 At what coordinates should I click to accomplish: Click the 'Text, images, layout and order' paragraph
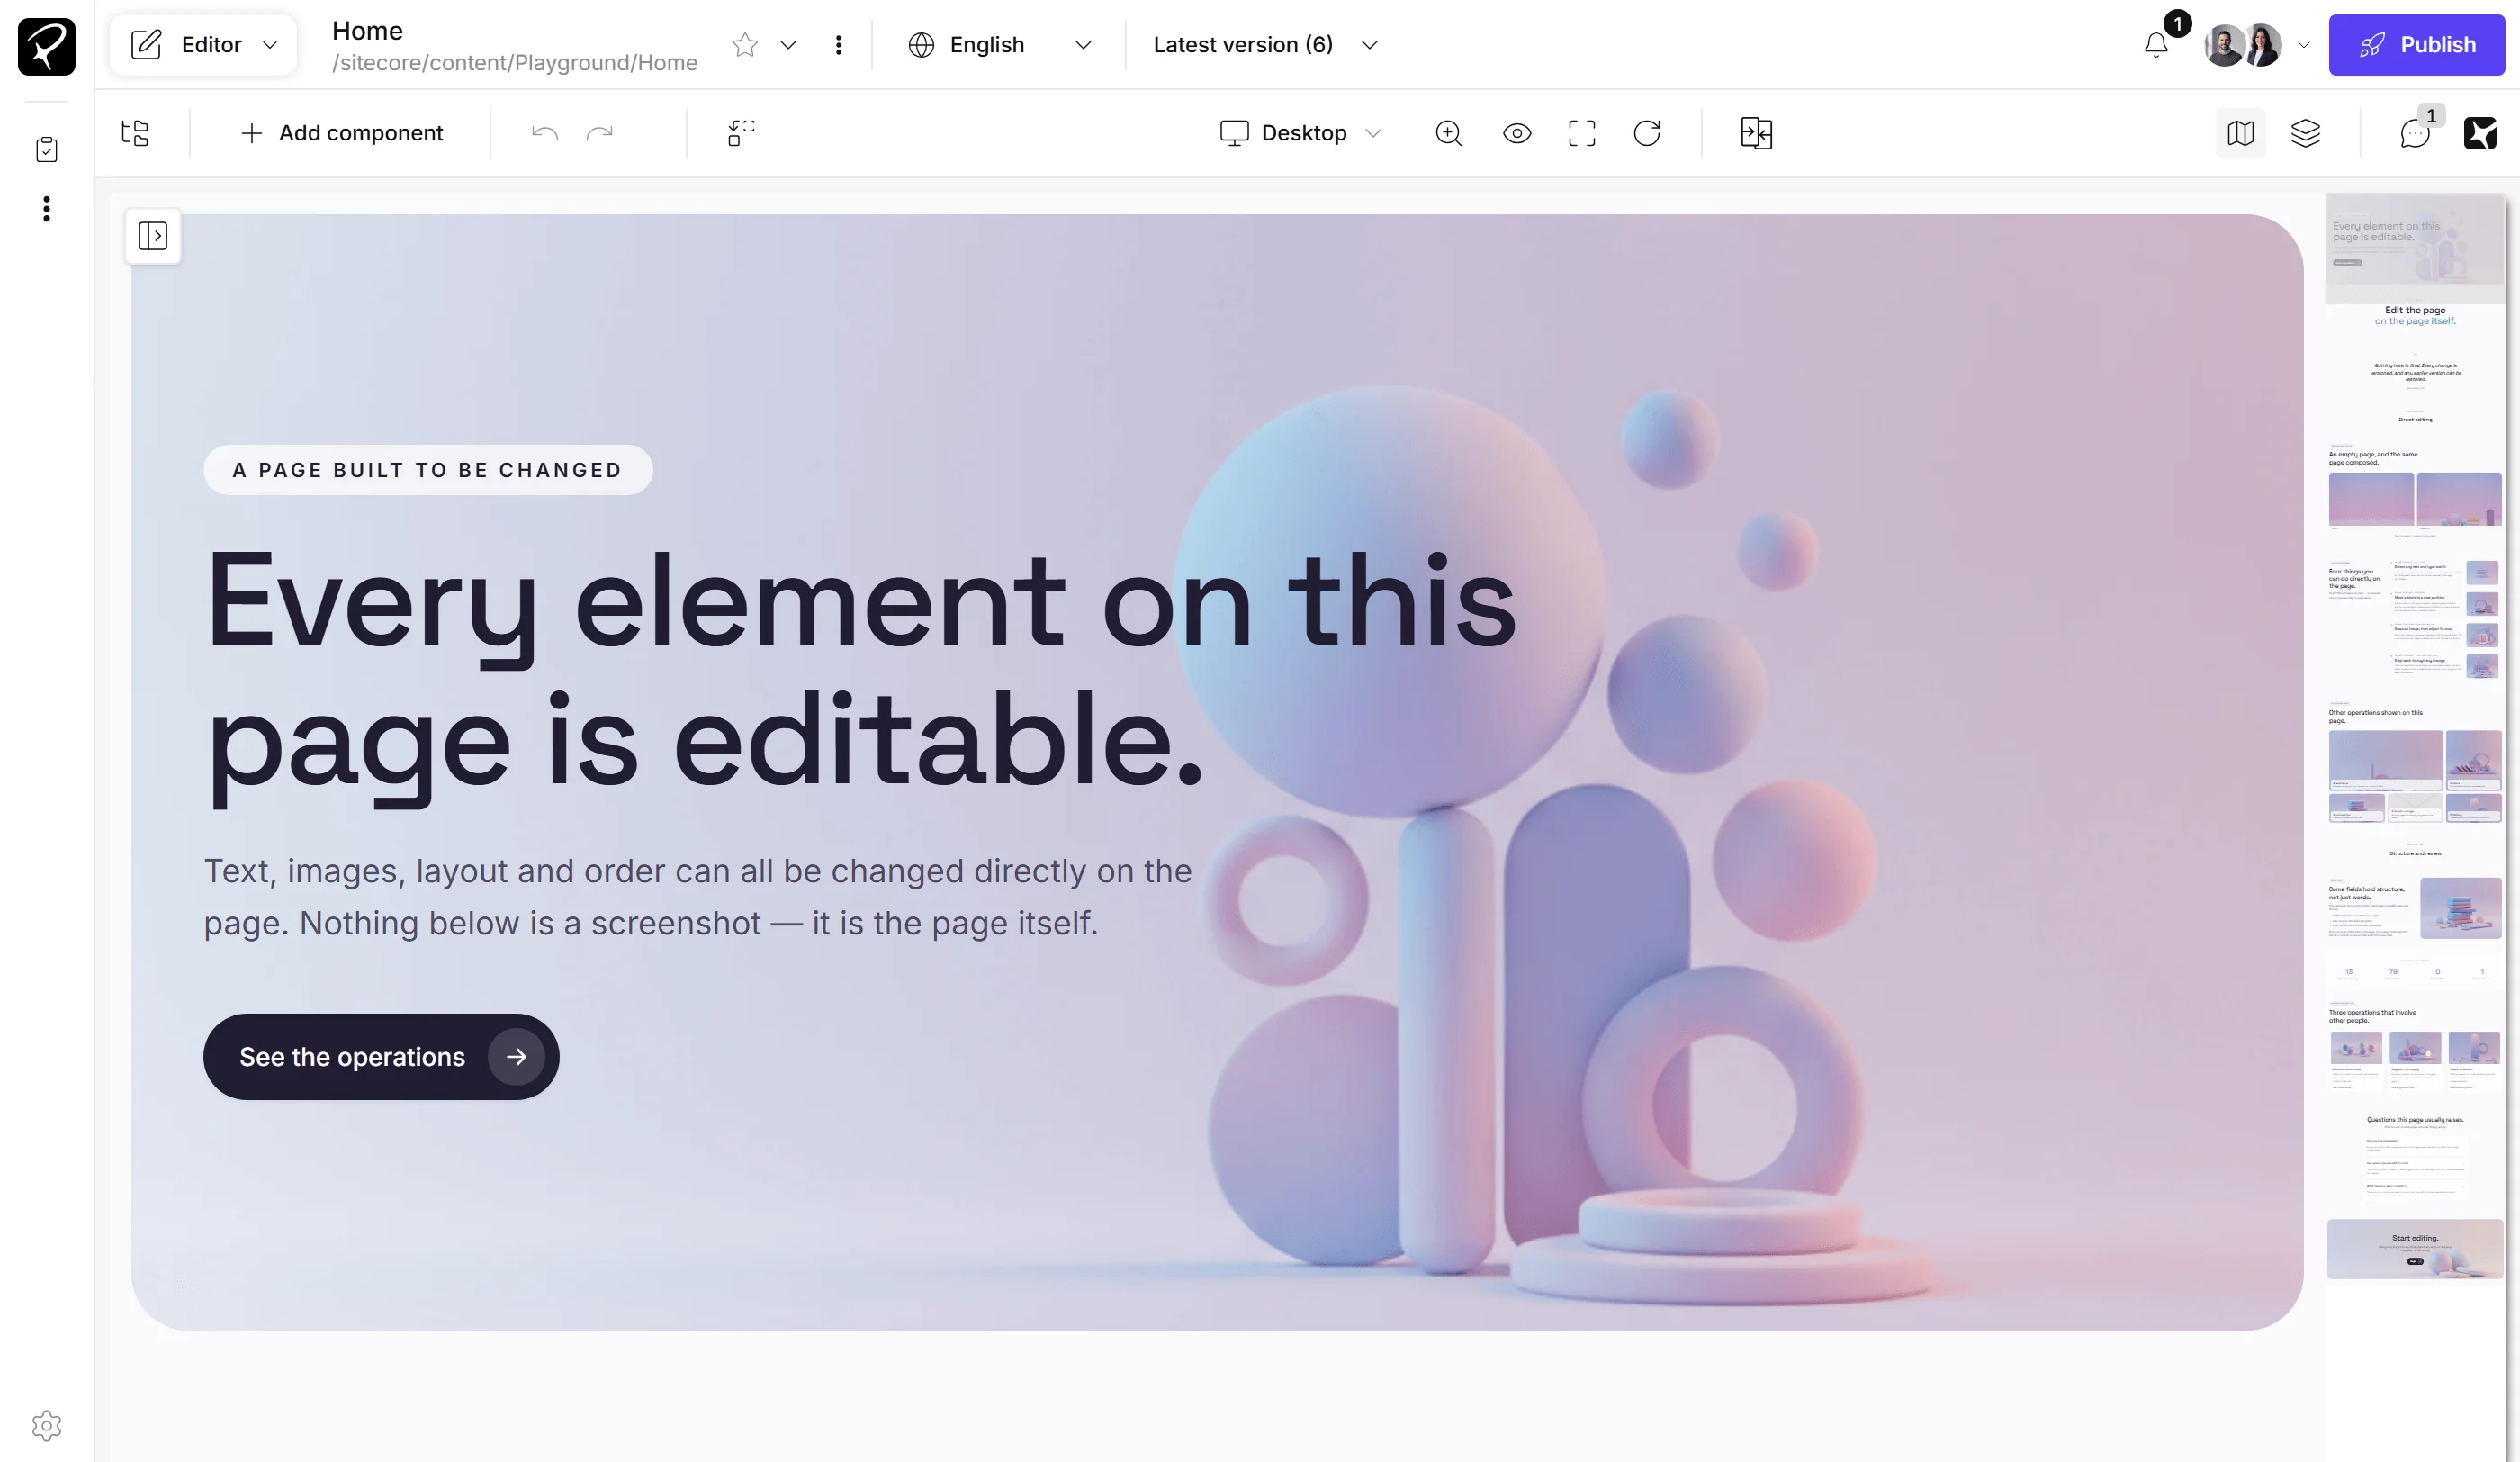click(x=698, y=897)
